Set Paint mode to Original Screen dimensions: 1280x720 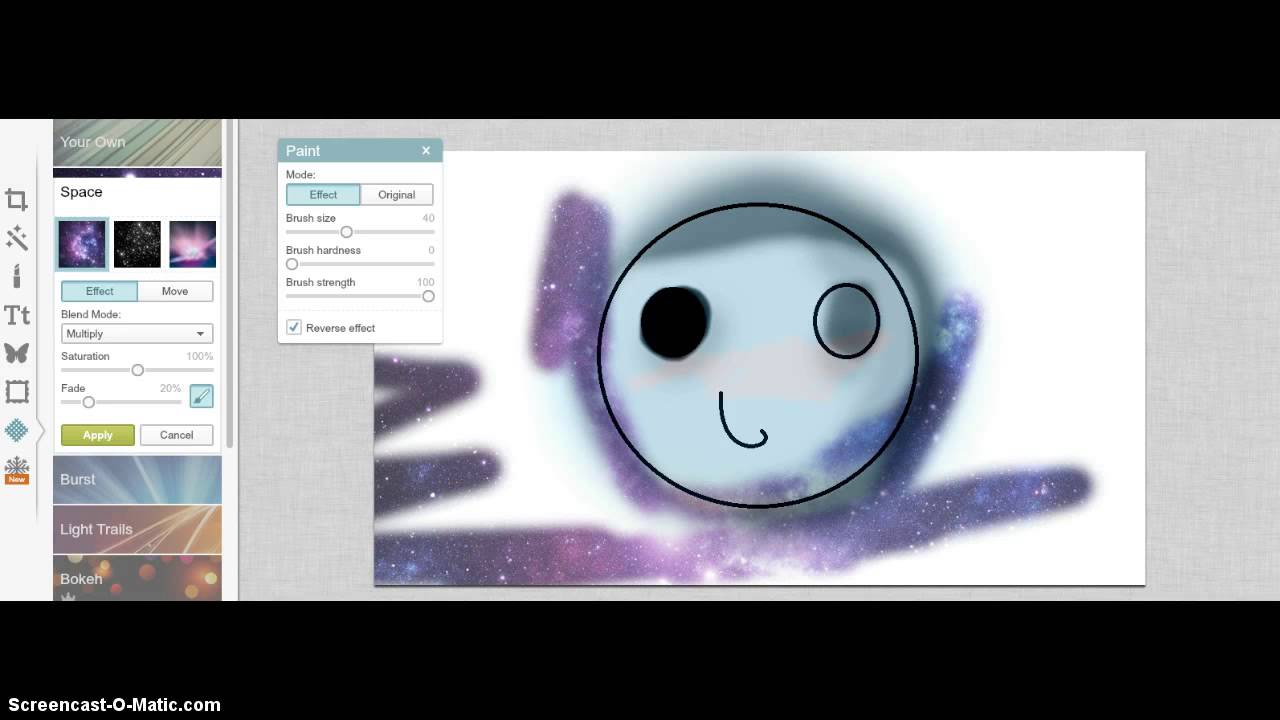point(397,194)
